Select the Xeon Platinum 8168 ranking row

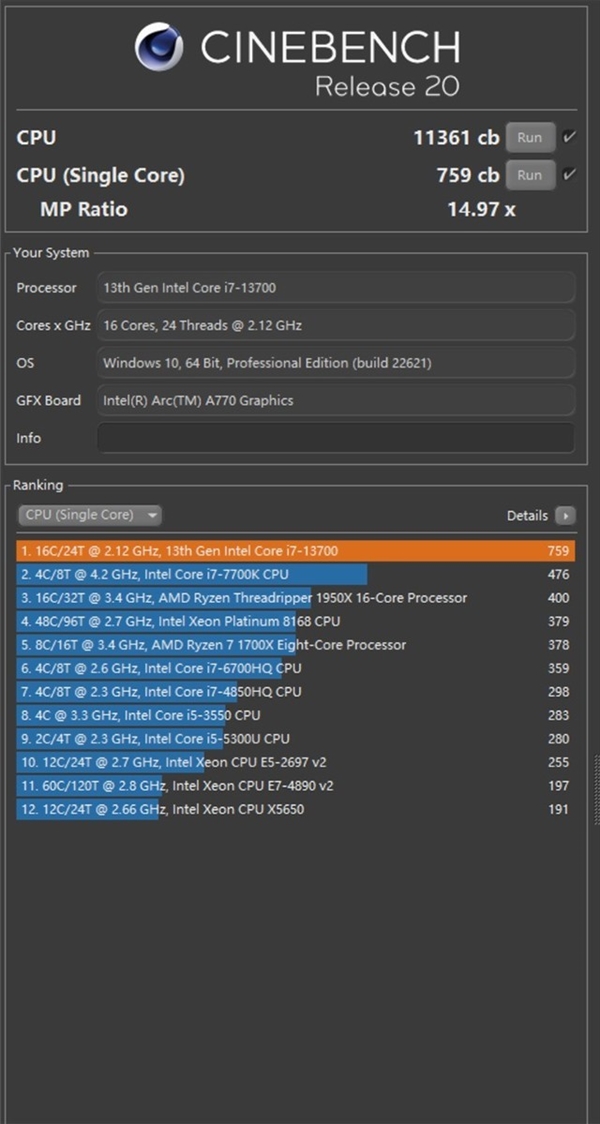tap(295, 621)
